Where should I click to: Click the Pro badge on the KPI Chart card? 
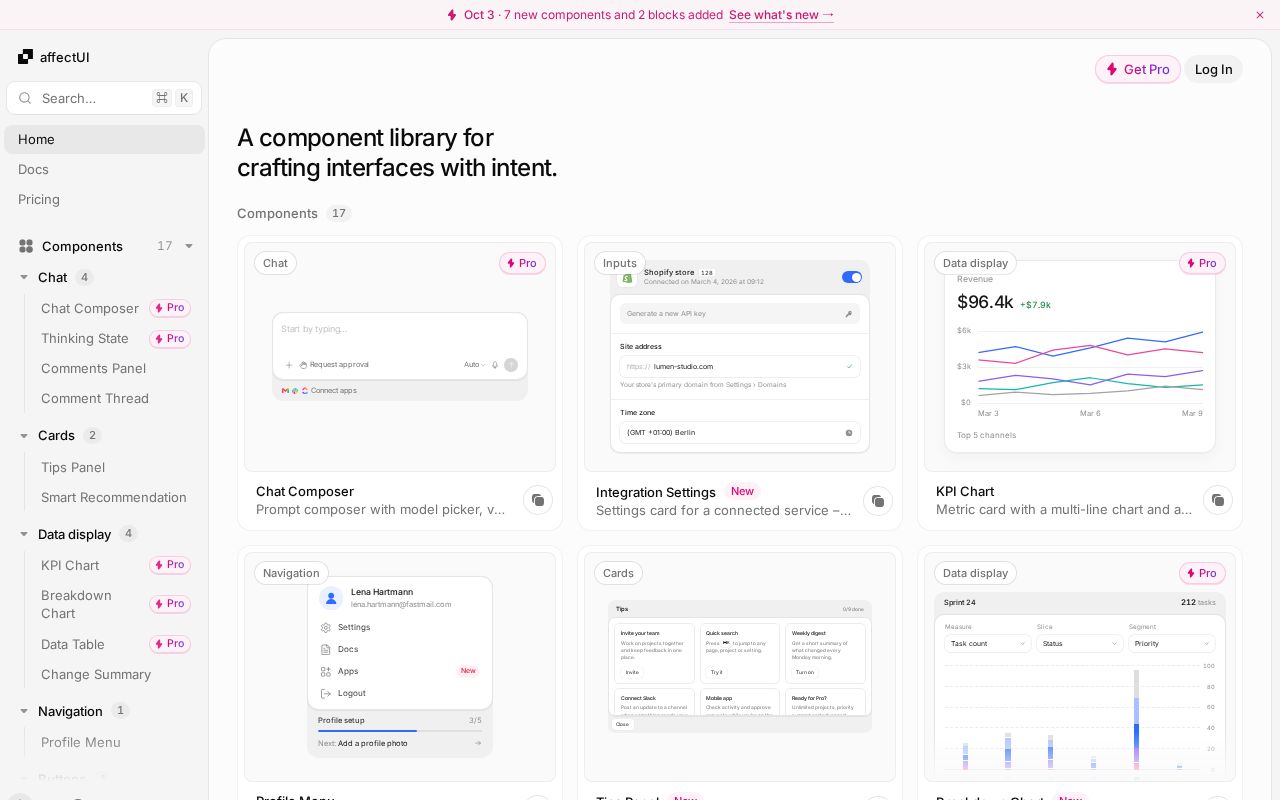(1202, 263)
